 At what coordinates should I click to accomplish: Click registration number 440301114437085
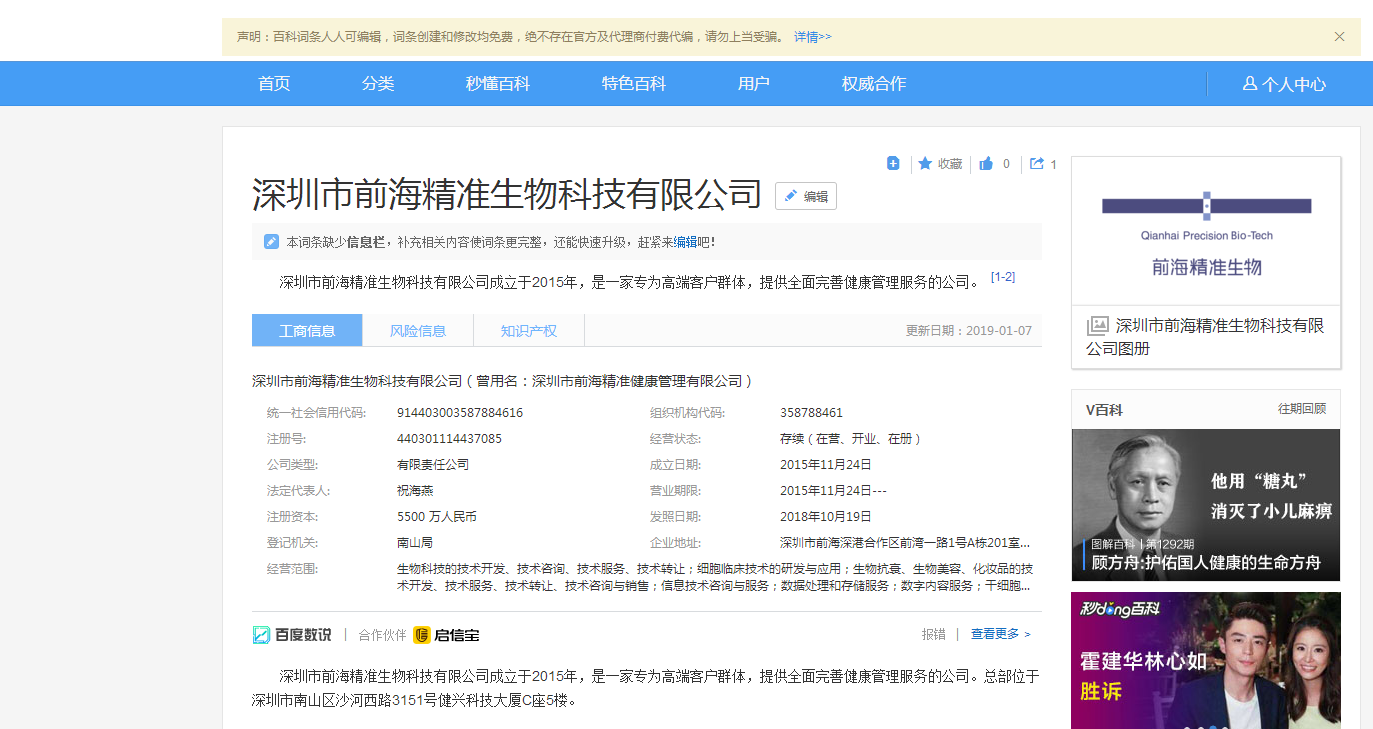tap(449, 439)
